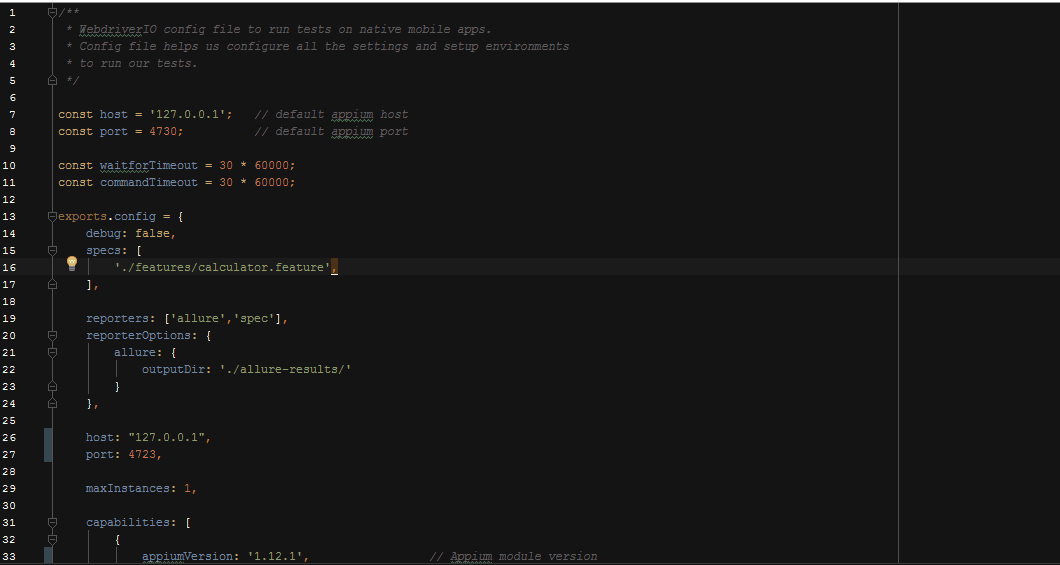Image resolution: width=1060 pixels, height=565 pixels.
Task: Collapse the specs array fold marker
Action: (x=53, y=250)
